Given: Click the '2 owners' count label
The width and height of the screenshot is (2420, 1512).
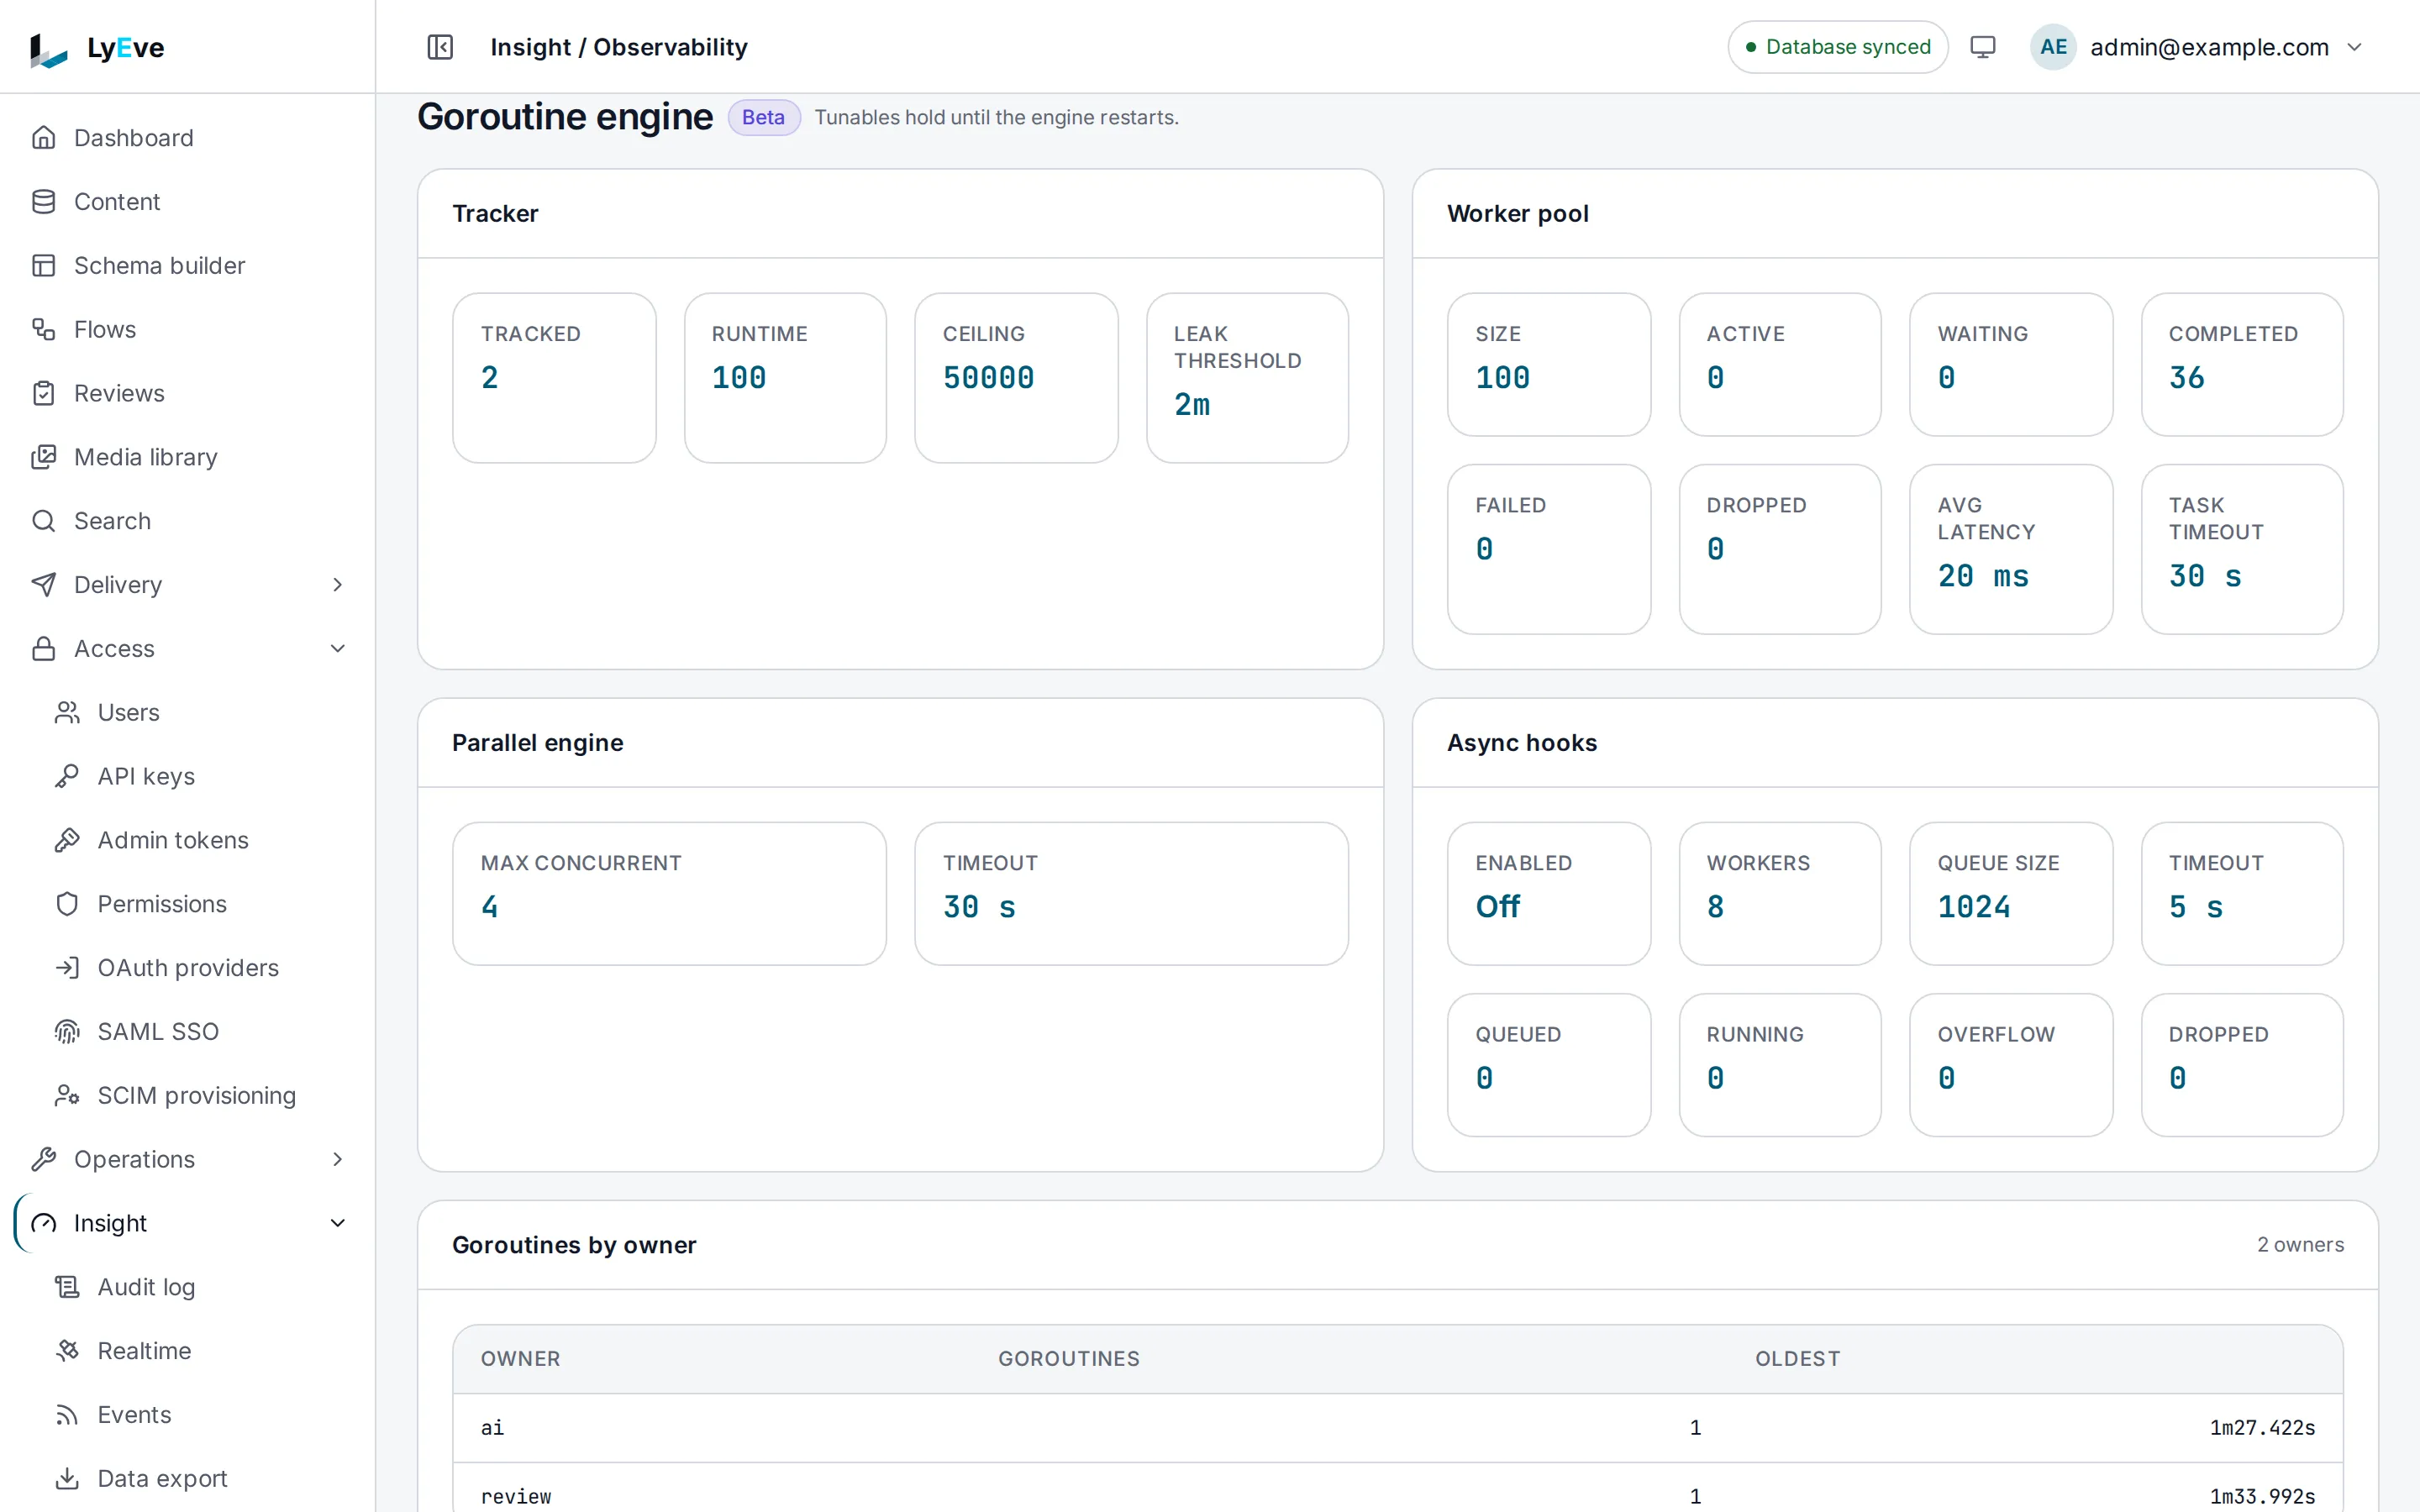Looking at the screenshot, I should 2300,1245.
